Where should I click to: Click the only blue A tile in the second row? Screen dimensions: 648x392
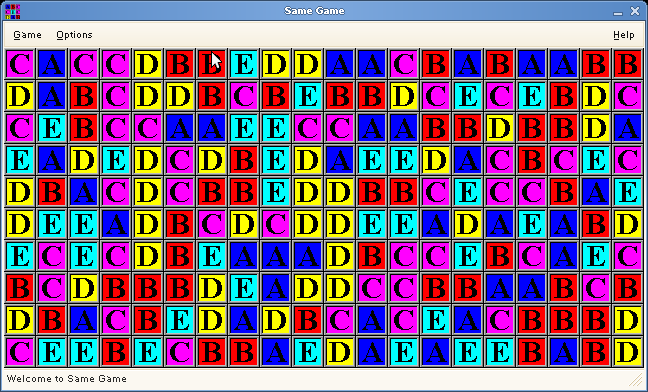coord(52,95)
